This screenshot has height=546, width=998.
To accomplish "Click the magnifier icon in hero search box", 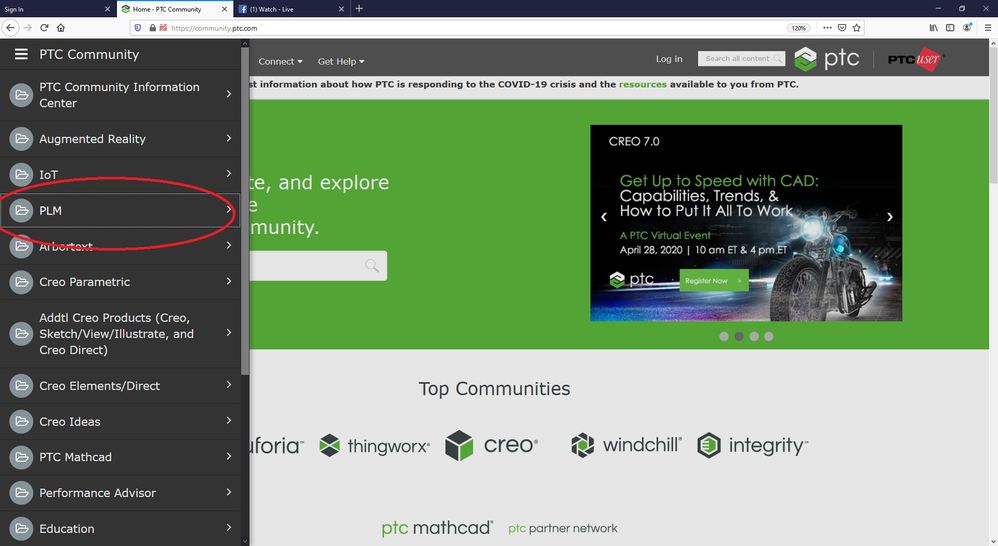I will 372,265.
